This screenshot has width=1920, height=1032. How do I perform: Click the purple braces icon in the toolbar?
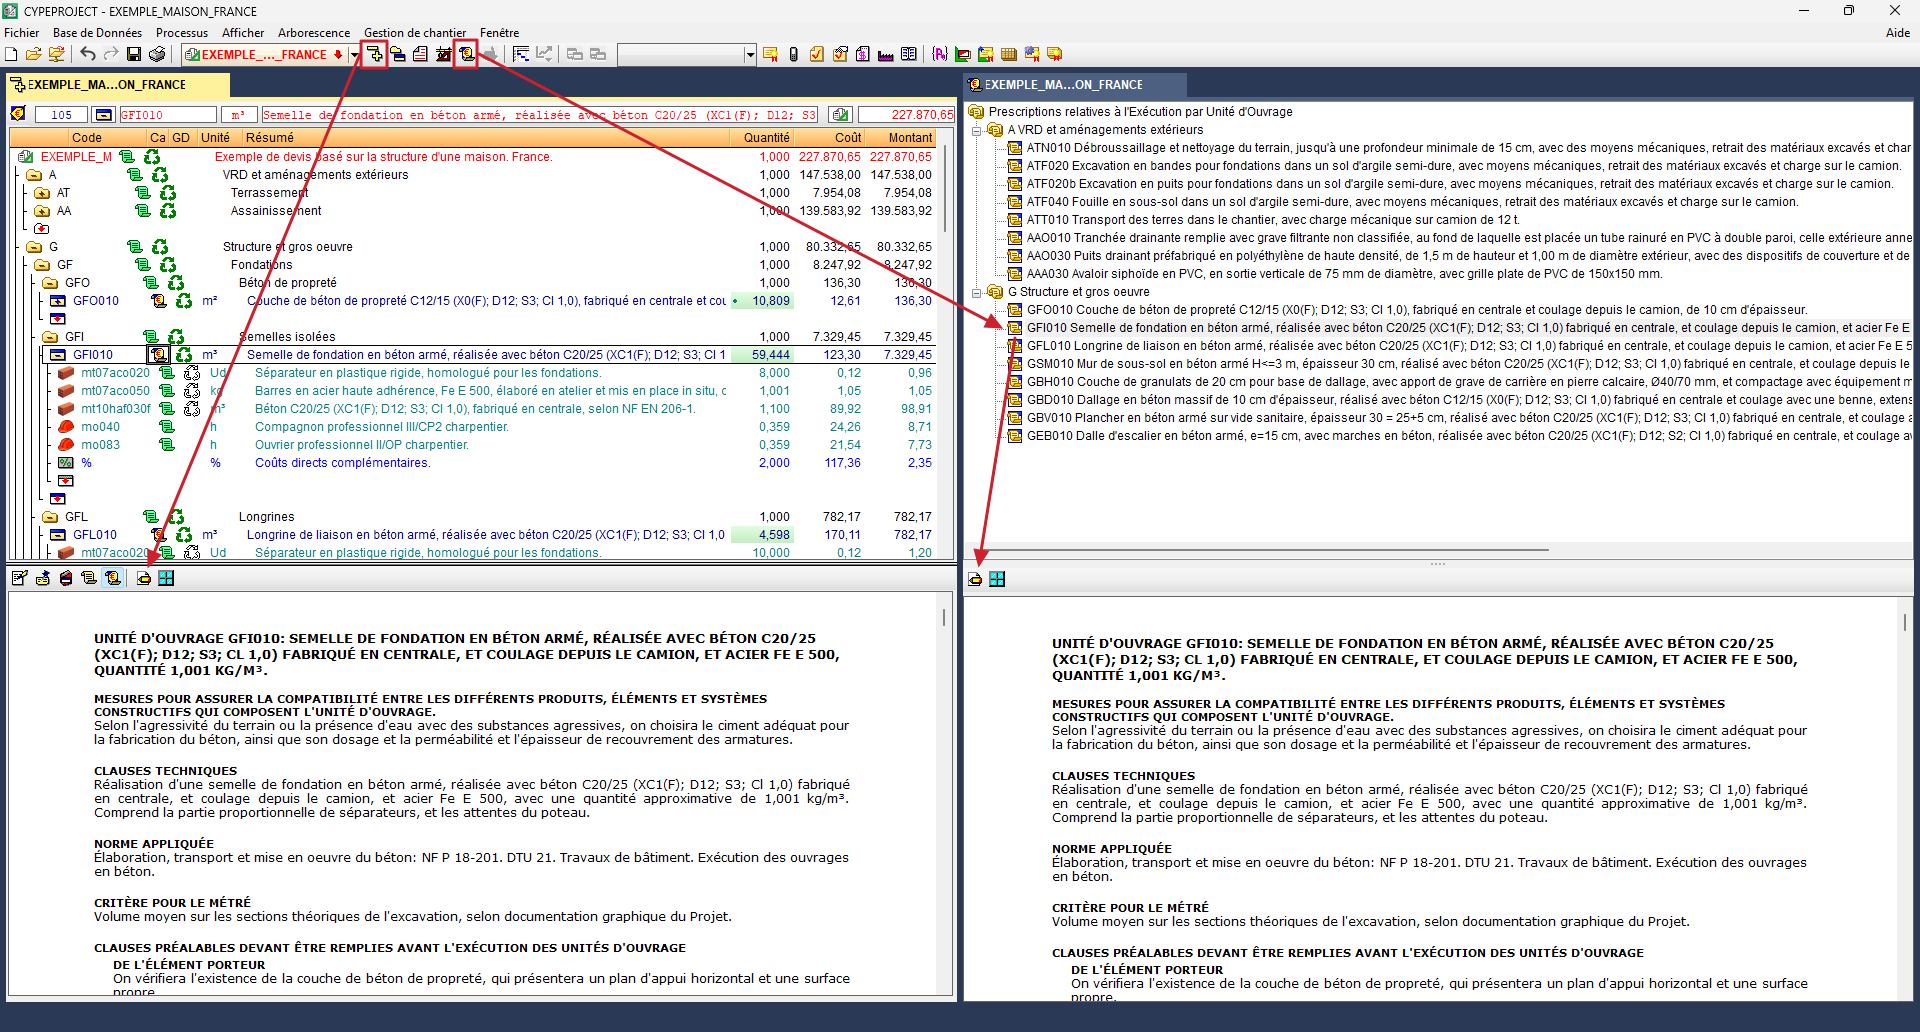pyautogui.click(x=940, y=54)
